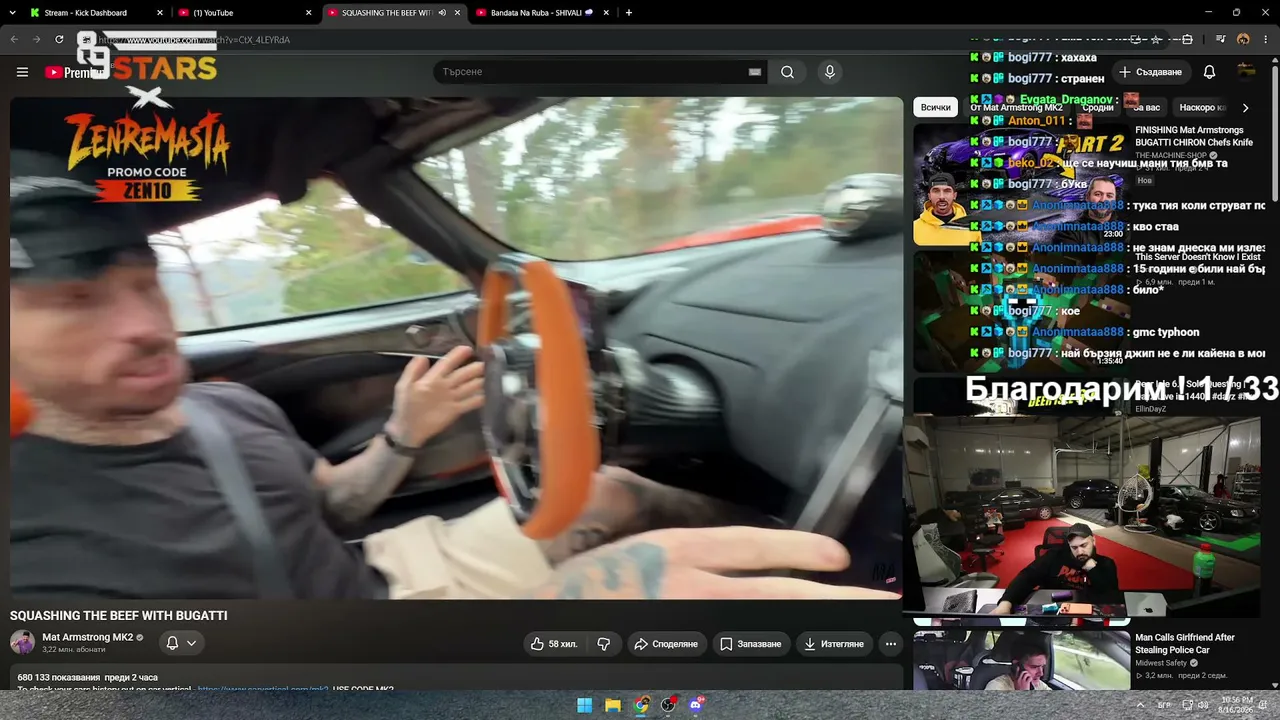This screenshot has height=720, width=1280.
Task: Share the video with Споделяне
Action: (666, 644)
